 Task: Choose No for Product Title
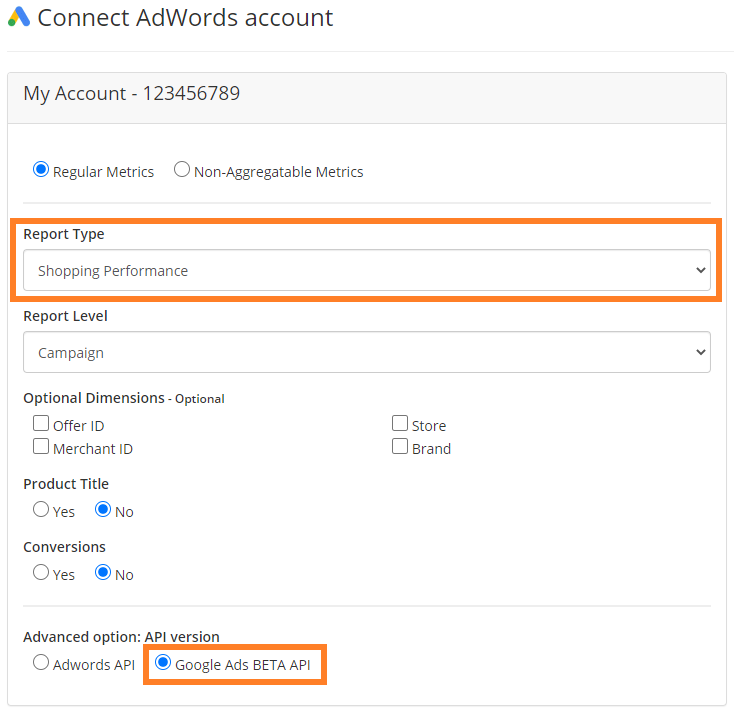click(x=103, y=509)
